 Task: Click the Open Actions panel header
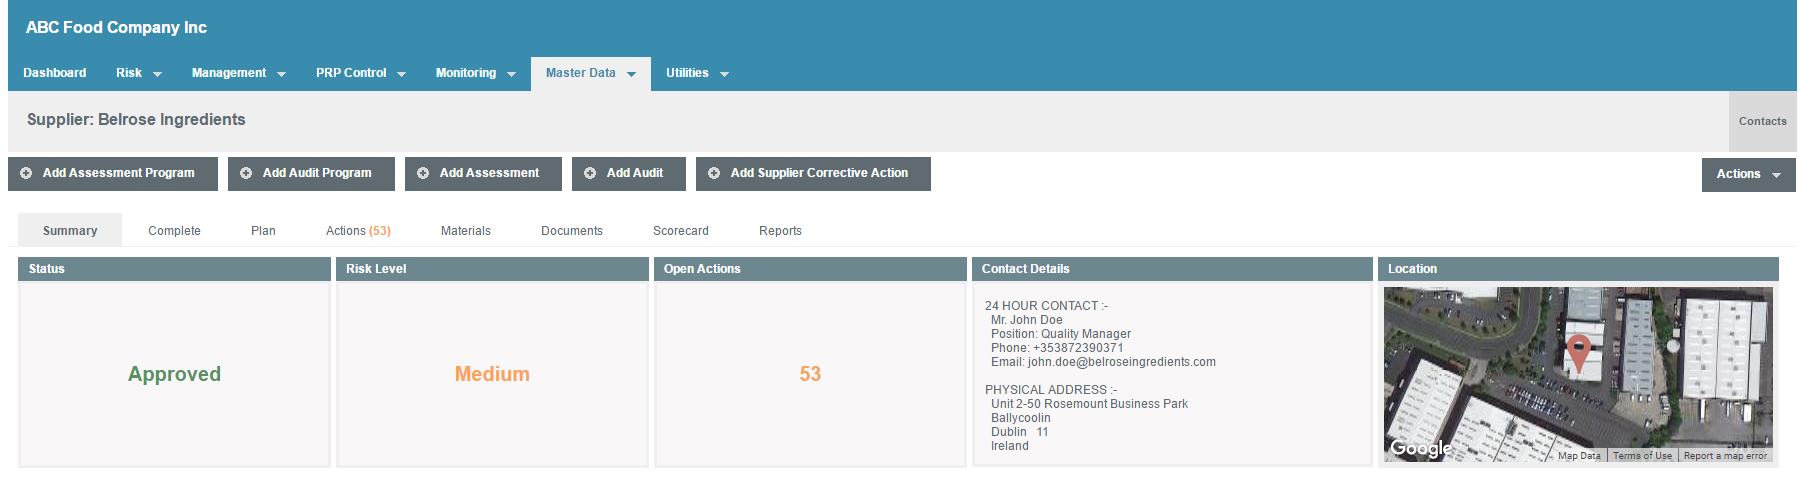click(x=810, y=269)
